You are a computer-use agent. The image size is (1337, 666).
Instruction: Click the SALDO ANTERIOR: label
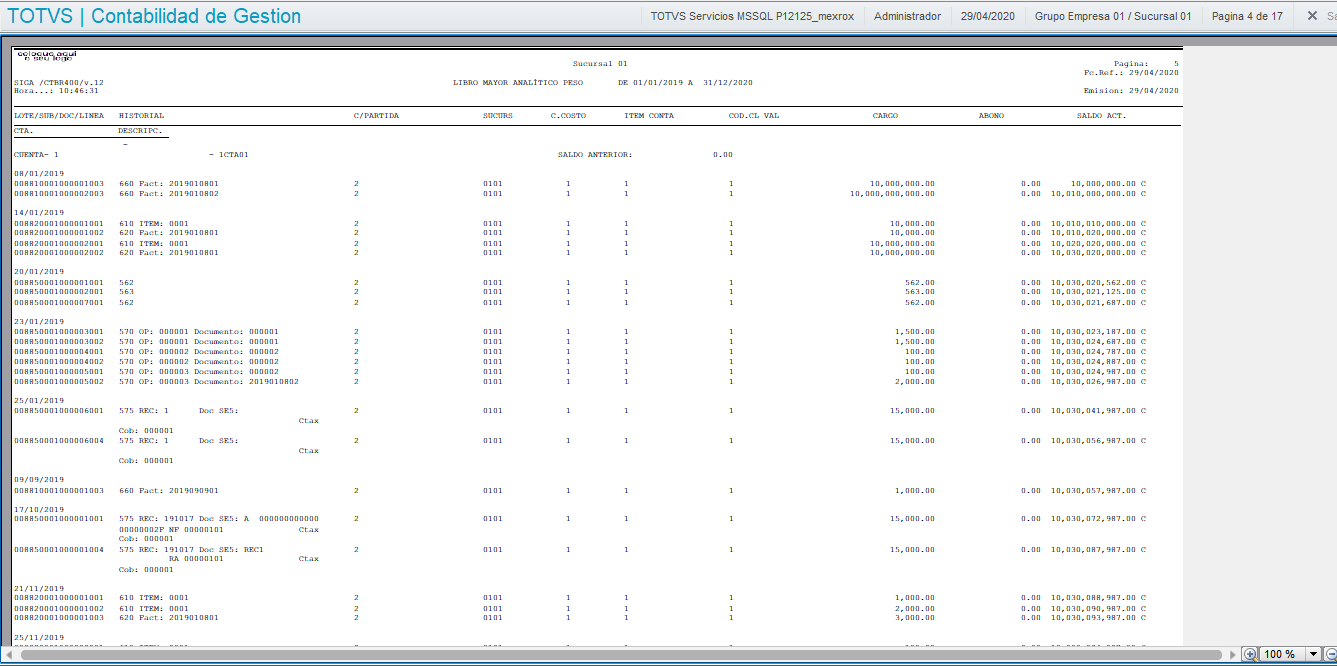[595, 155]
